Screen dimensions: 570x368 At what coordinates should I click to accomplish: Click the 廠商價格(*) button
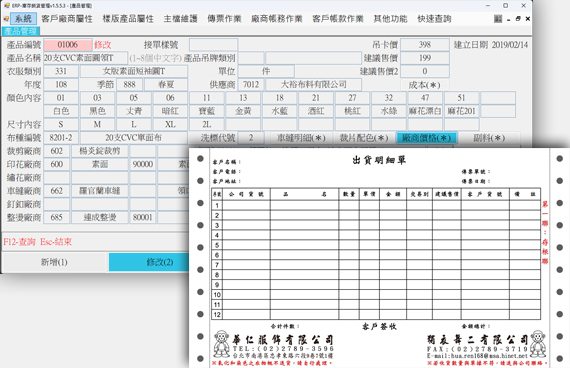(426, 138)
